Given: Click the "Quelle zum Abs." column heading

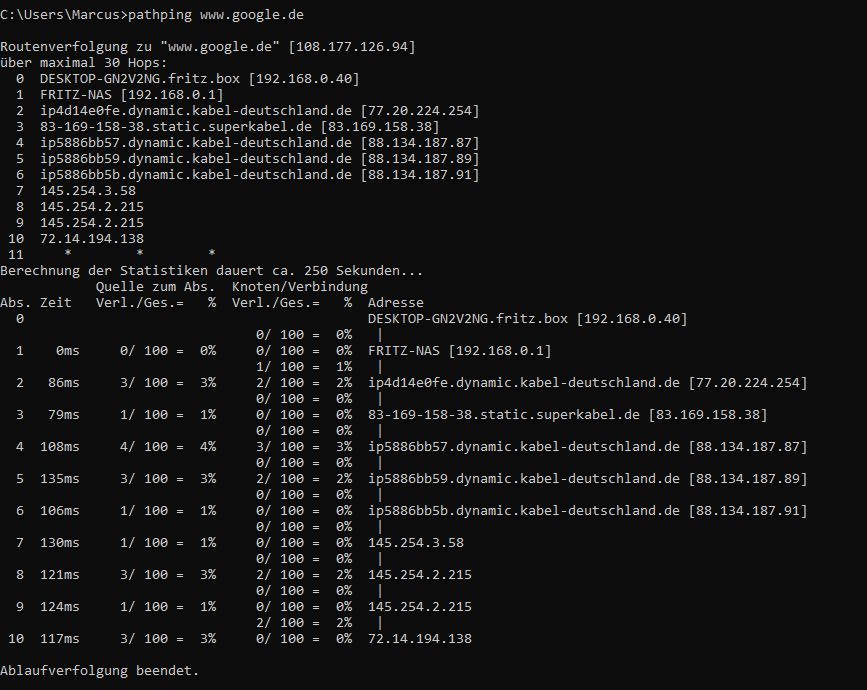Looking at the screenshot, I should pyautogui.click(x=155, y=287).
